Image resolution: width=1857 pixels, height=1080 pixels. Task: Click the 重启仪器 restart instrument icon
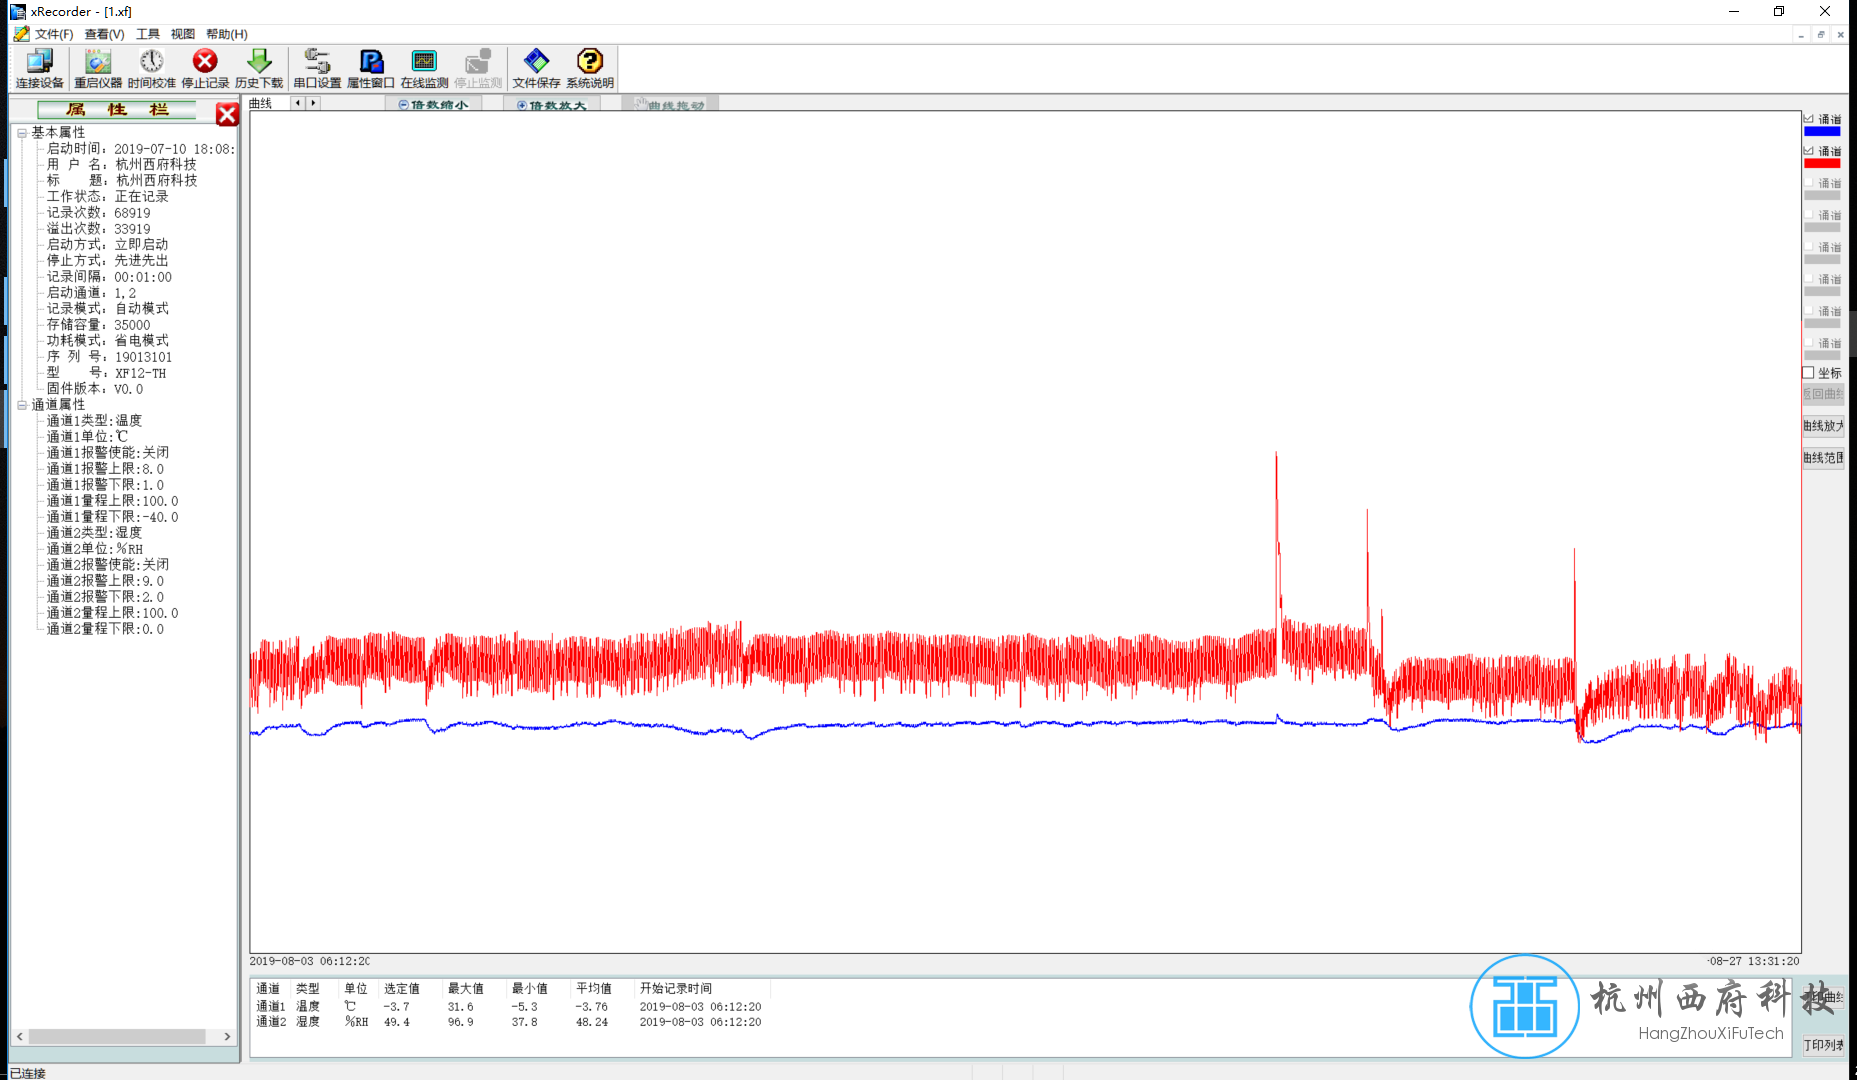(97, 68)
